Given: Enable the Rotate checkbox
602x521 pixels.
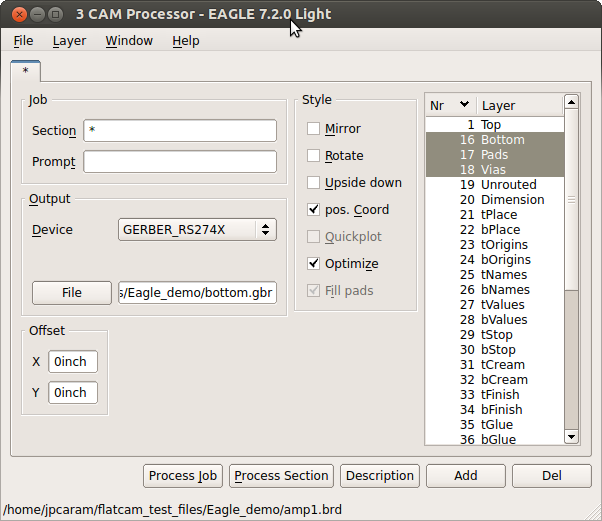Looking at the screenshot, I should tap(314, 156).
